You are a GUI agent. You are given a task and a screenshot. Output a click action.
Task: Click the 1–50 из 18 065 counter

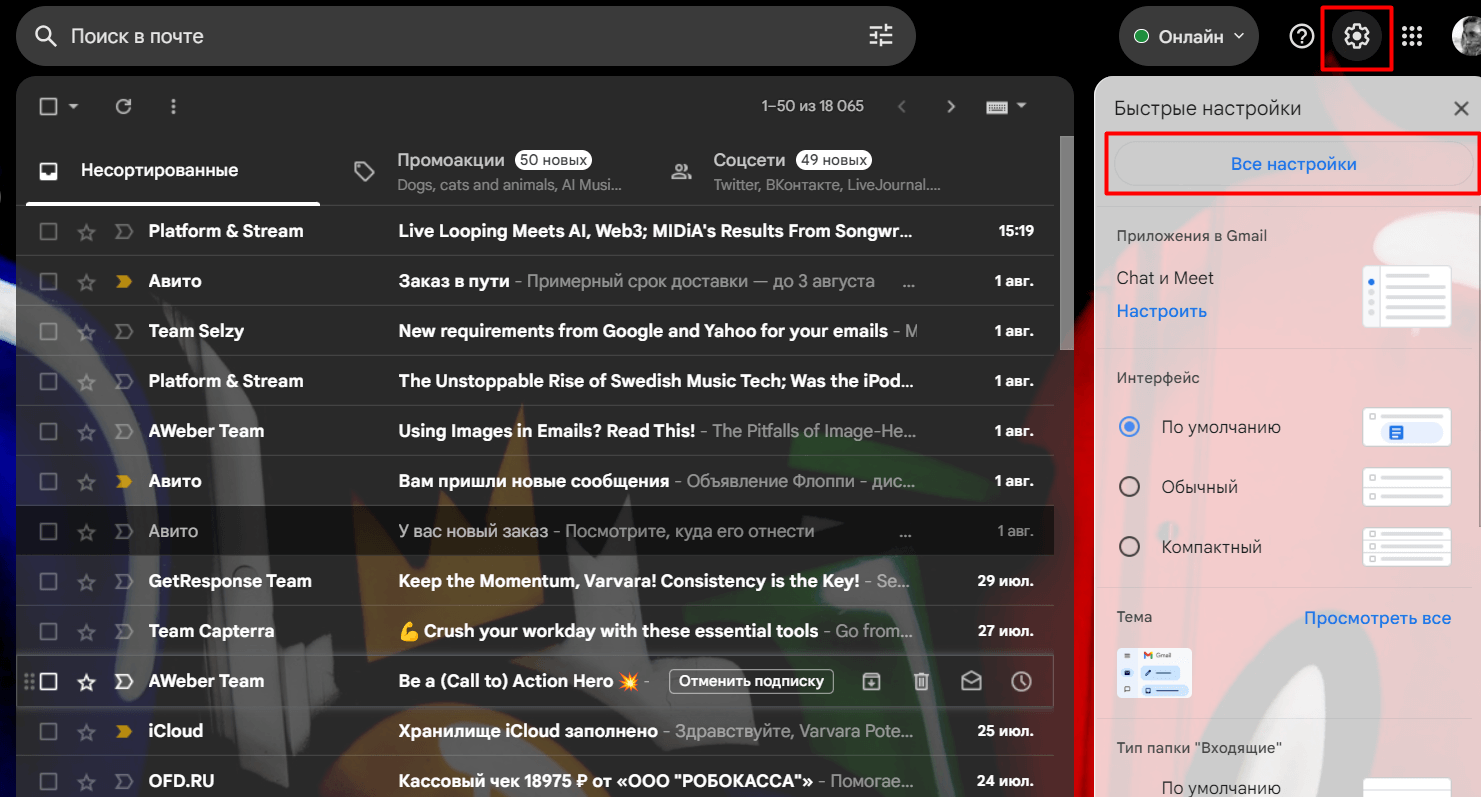[x=812, y=106]
